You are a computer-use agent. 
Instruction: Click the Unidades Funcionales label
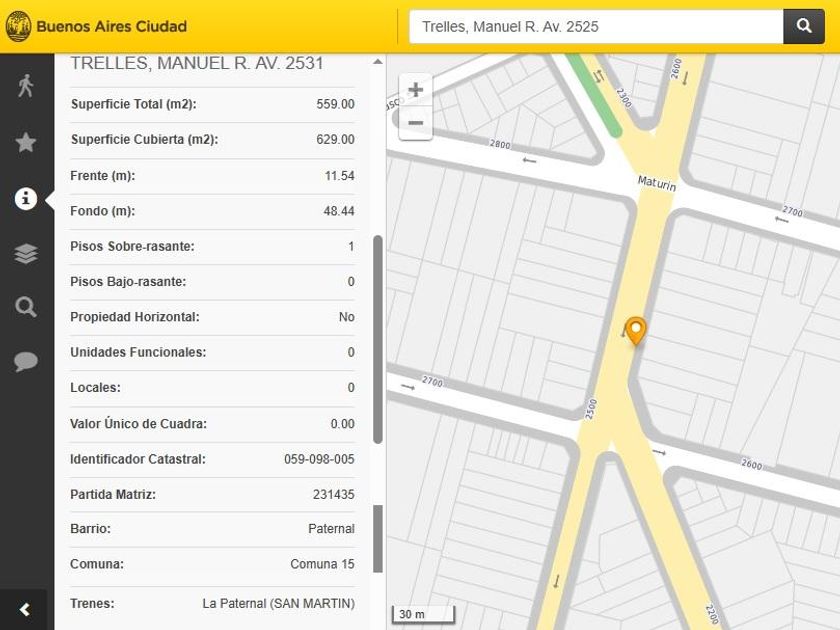[138, 352]
